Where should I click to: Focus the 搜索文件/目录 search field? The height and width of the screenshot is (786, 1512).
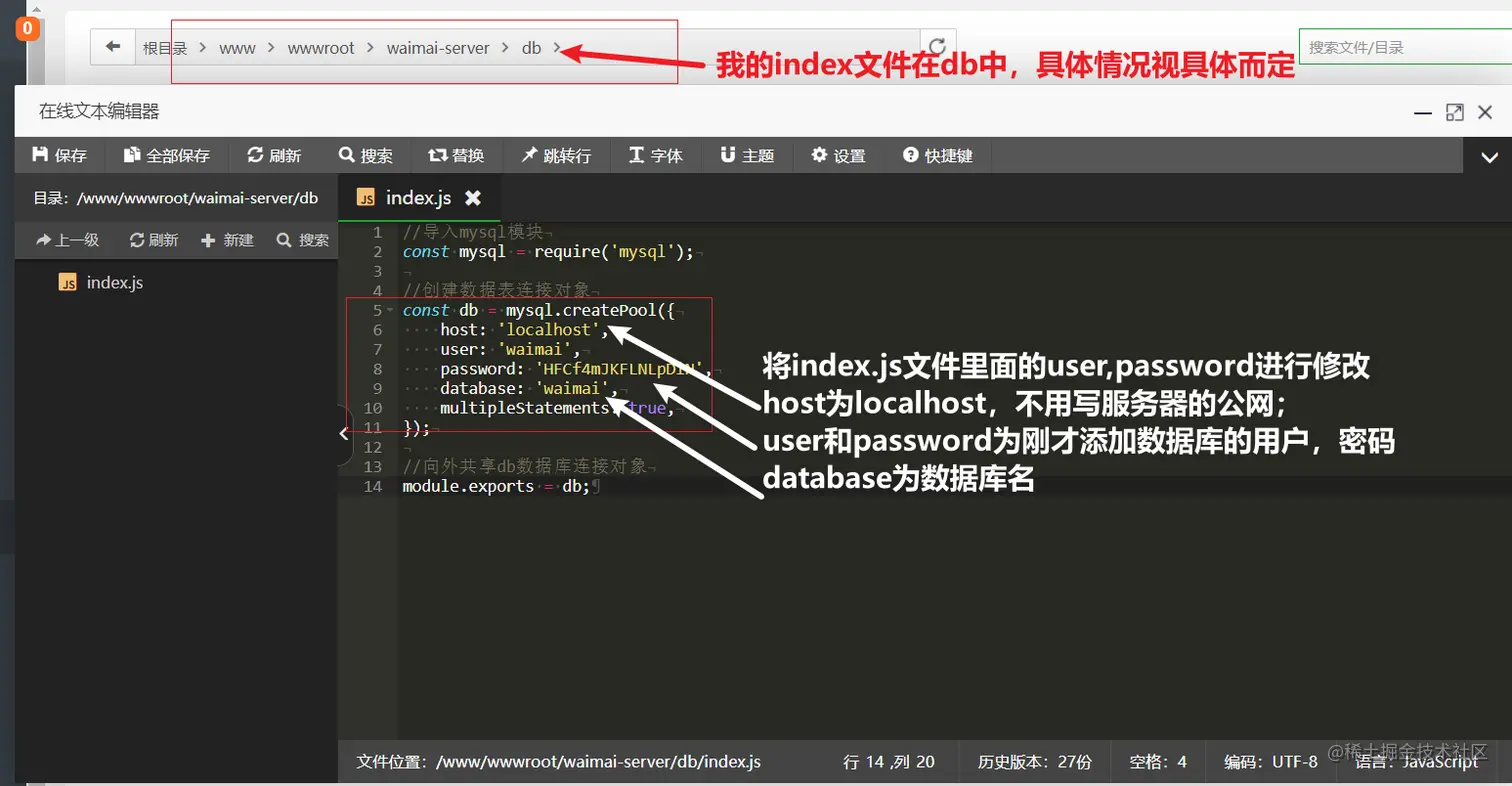coord(1405,47)
